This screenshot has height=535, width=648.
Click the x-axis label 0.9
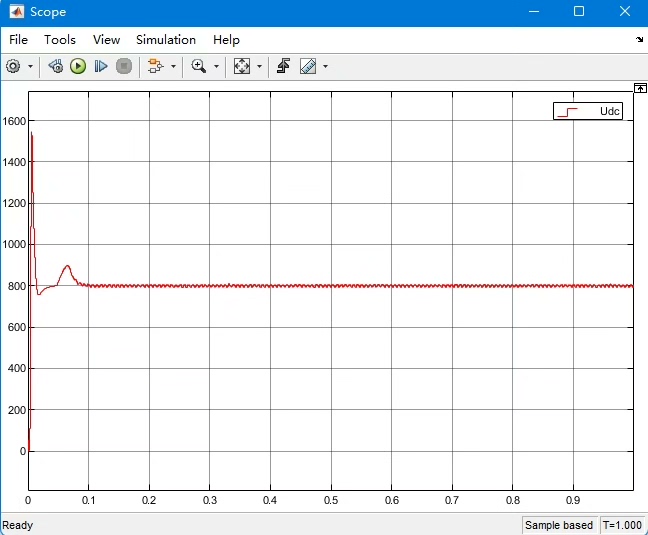[x=573, y=500]
